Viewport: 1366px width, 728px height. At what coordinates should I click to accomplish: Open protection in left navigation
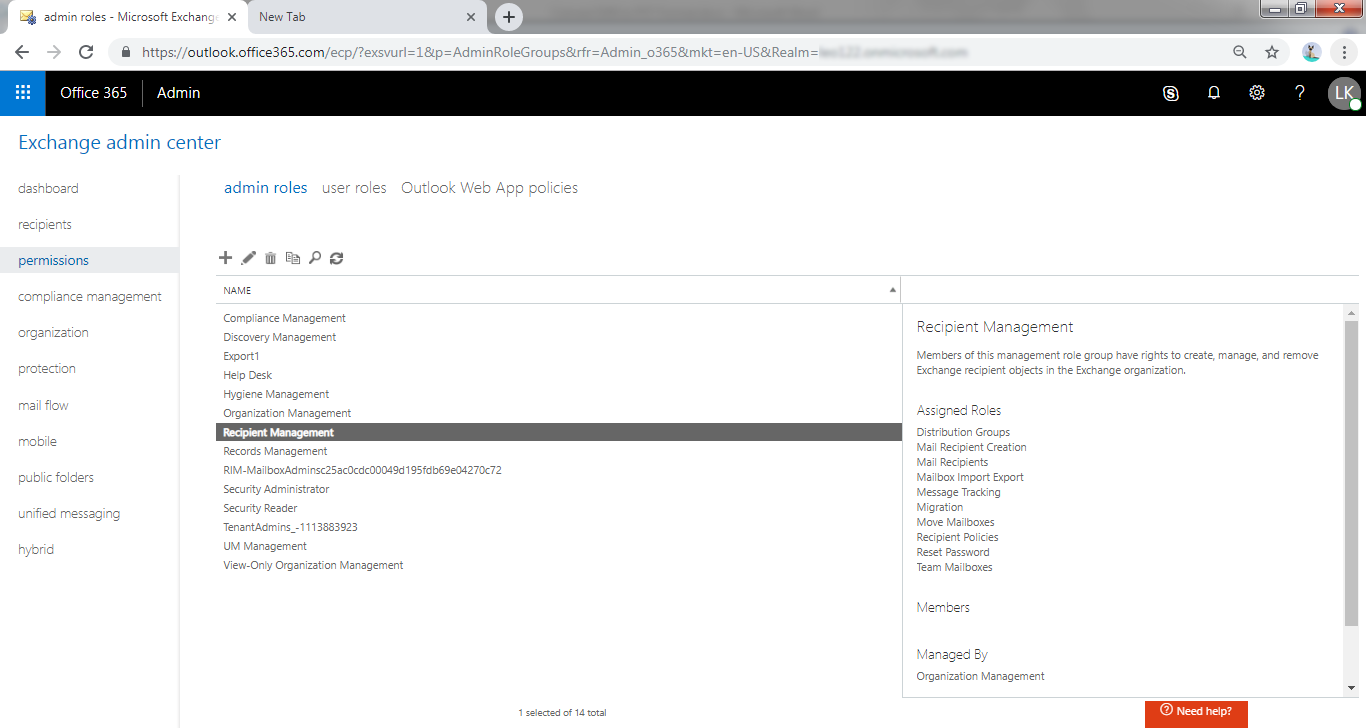click(47, 368)
